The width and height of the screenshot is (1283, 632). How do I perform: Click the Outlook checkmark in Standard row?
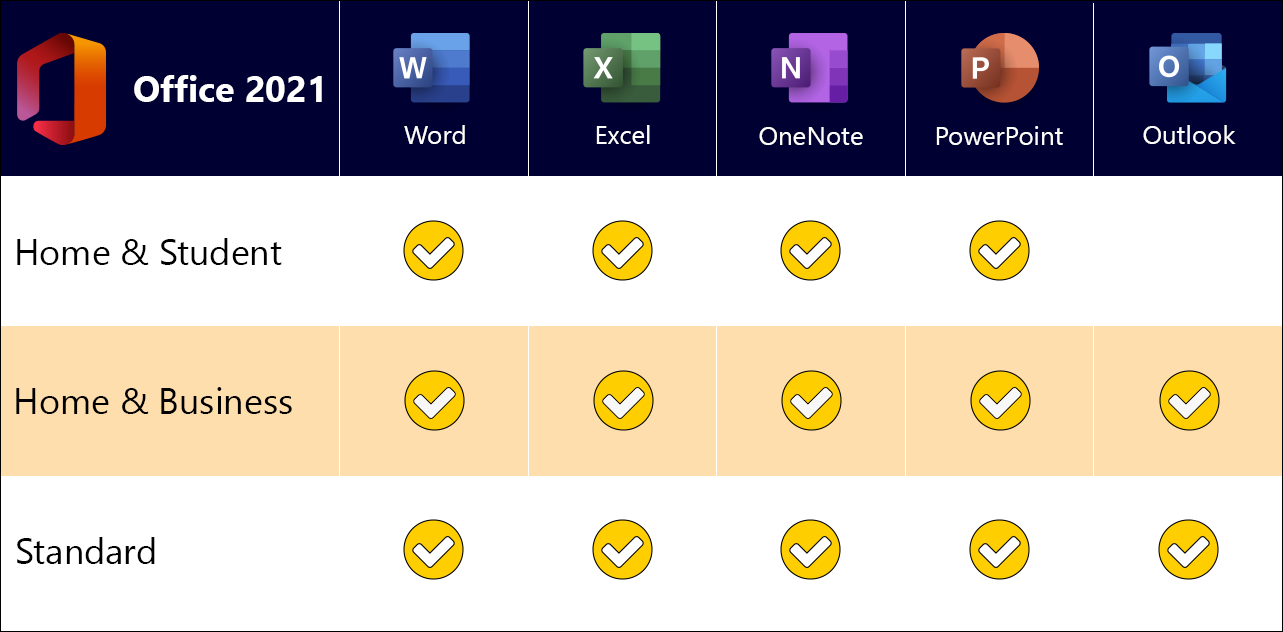(1188, 551)
